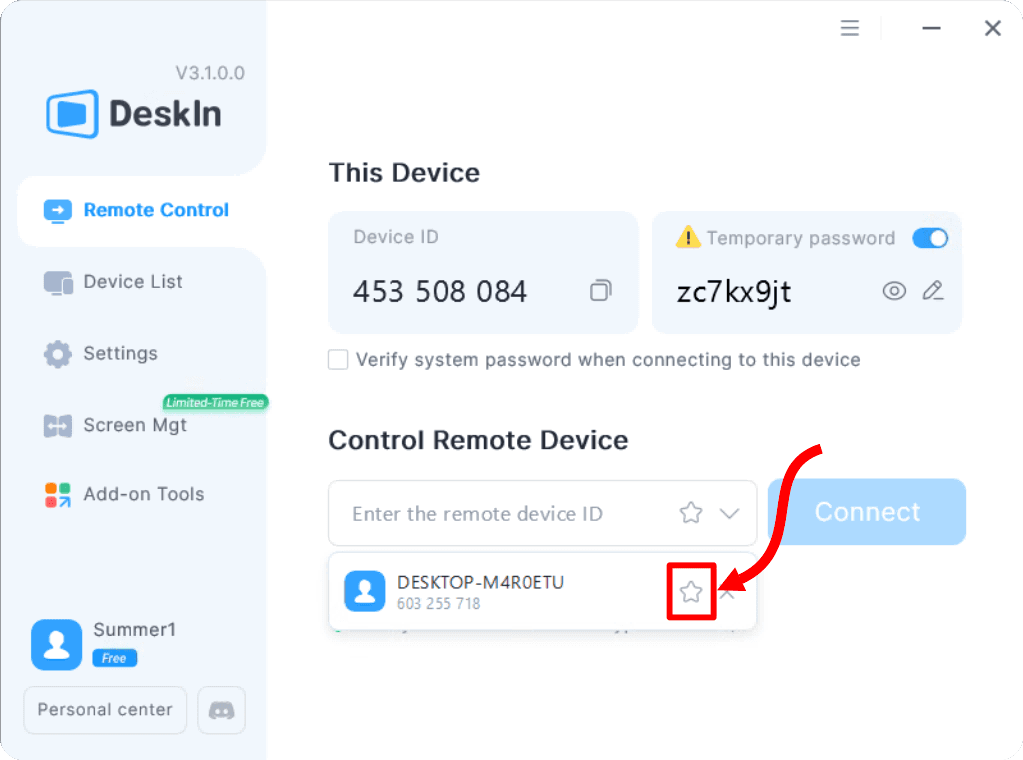Copy the Device ID number
Screen dimensions: 1023x760
[600, 291]
